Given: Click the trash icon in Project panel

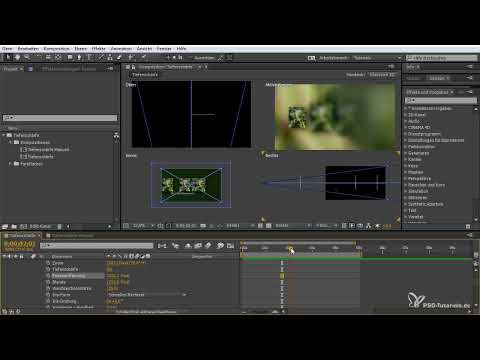Looking at the screenshot, I should 59,226.
